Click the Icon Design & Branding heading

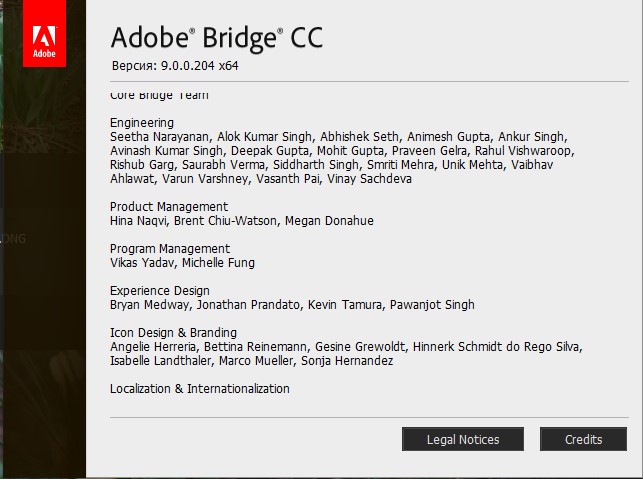(173, 333)
